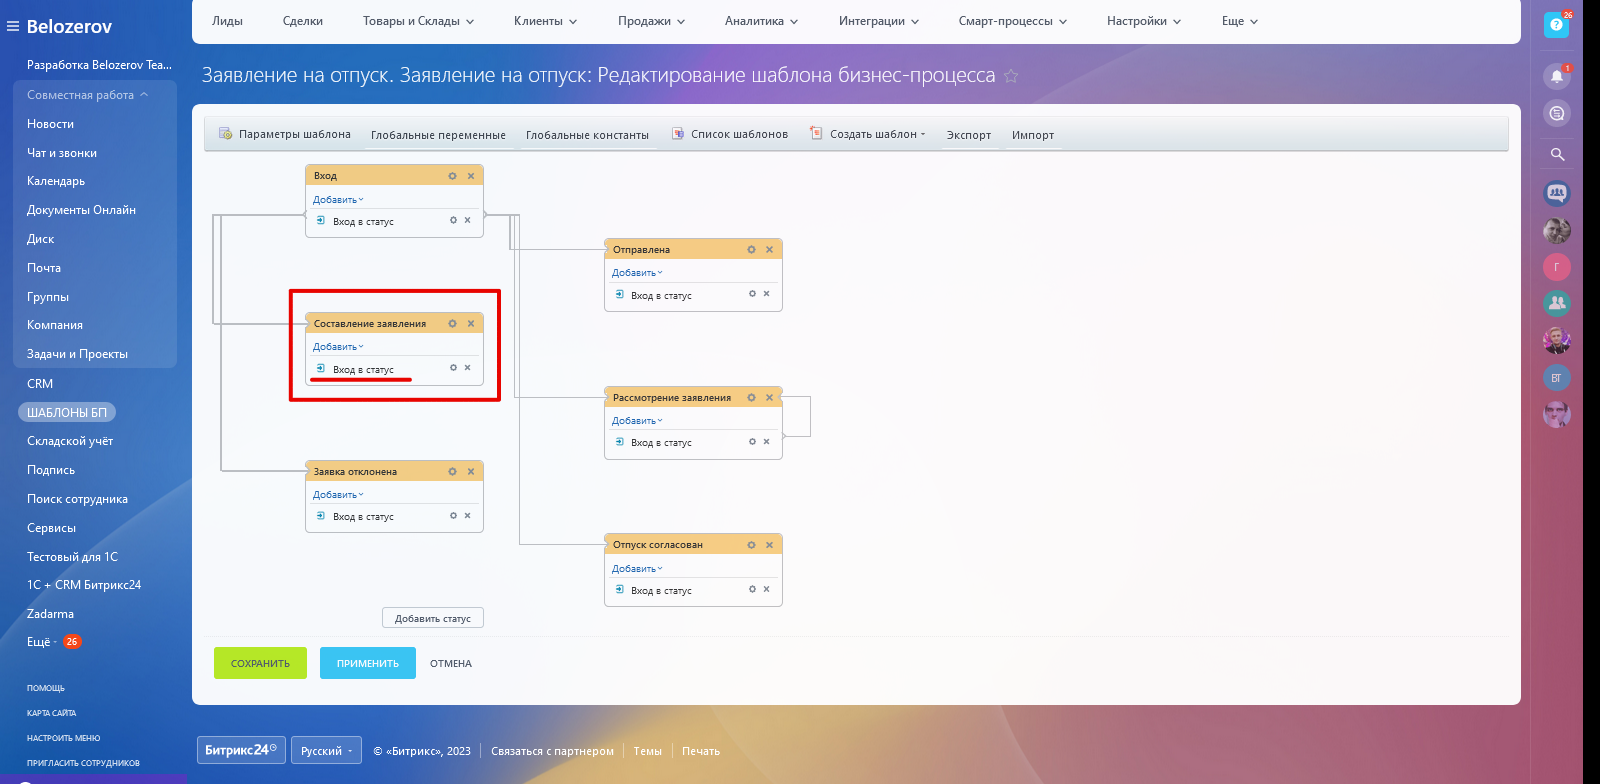The image size is (1600, 784).
Task: Expand Добавить in Рассмотрение заявления block
Action: pos(637,421)
